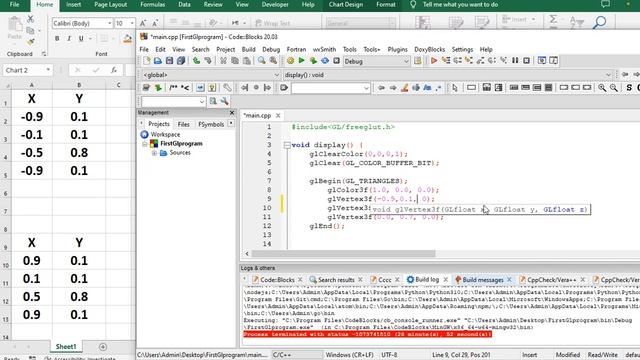640x360 pixels.
Task: Click Tell me what you want to do
Action: pyautogui.click(x=460, y=5)
